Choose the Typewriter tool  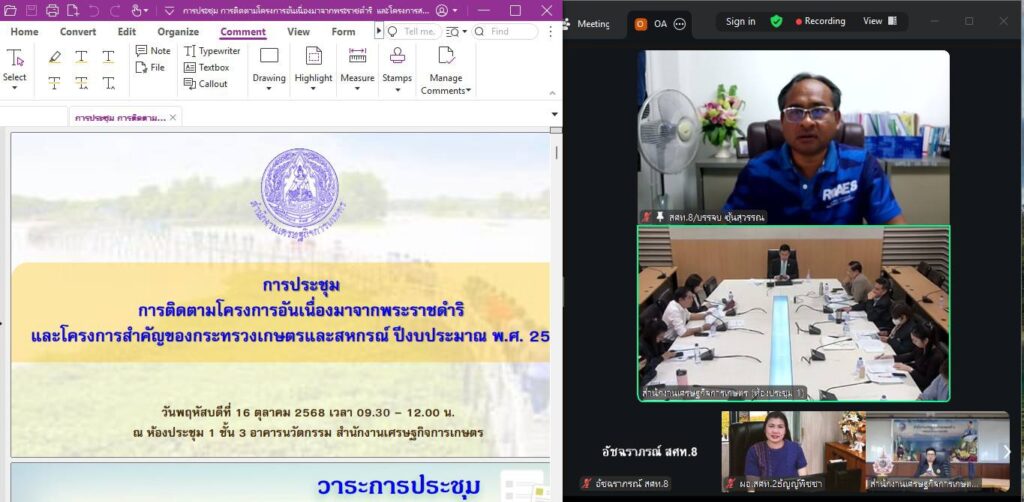coord(212,51)
